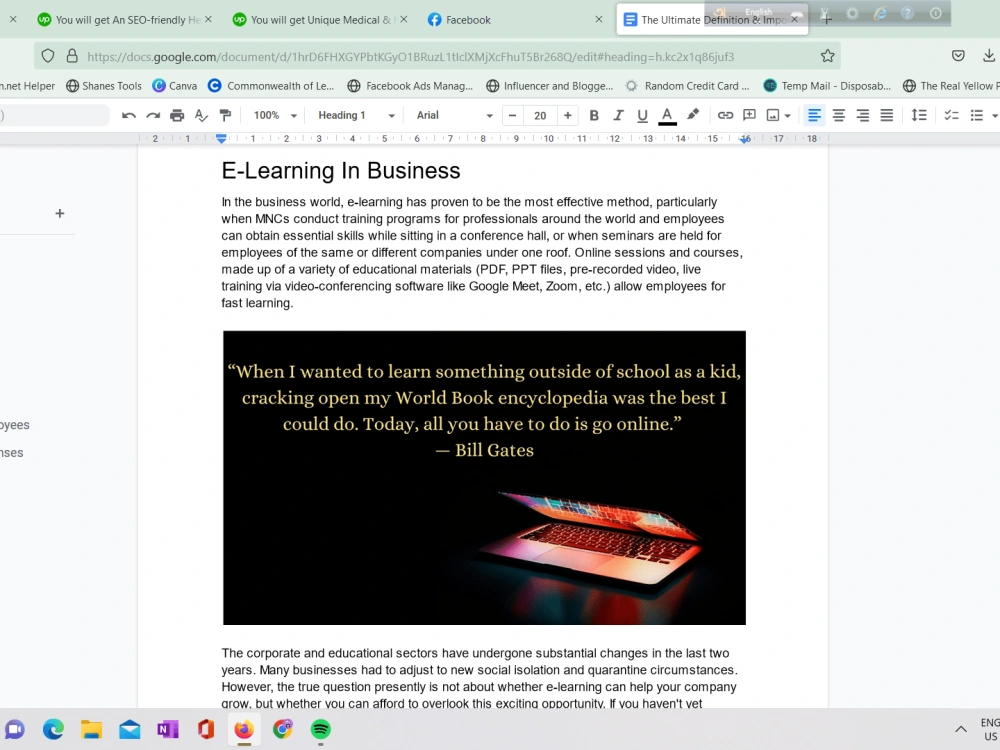Open the Arial font dropdown

coord(454,115)
